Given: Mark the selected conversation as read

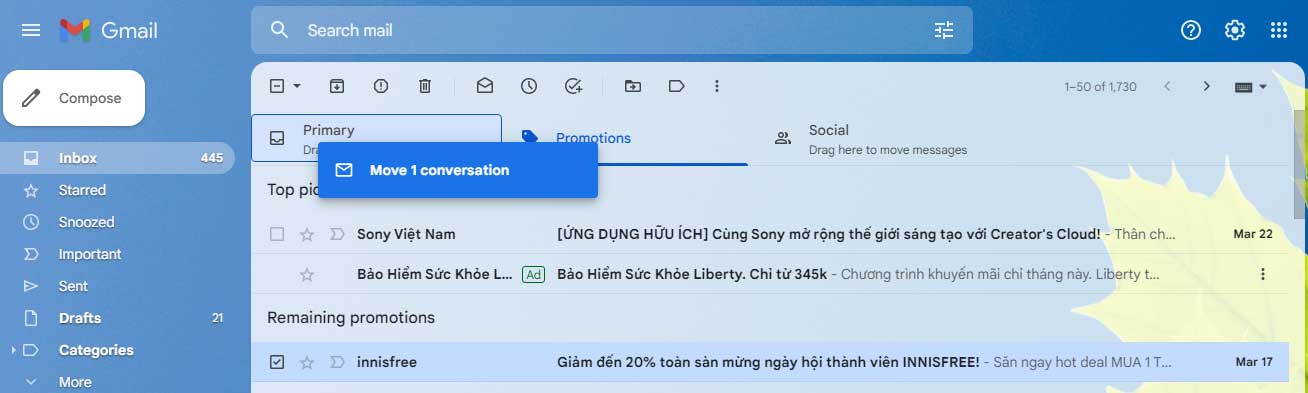Looking at the screenshot, I should pyautogui.click(x=485, y=86).
